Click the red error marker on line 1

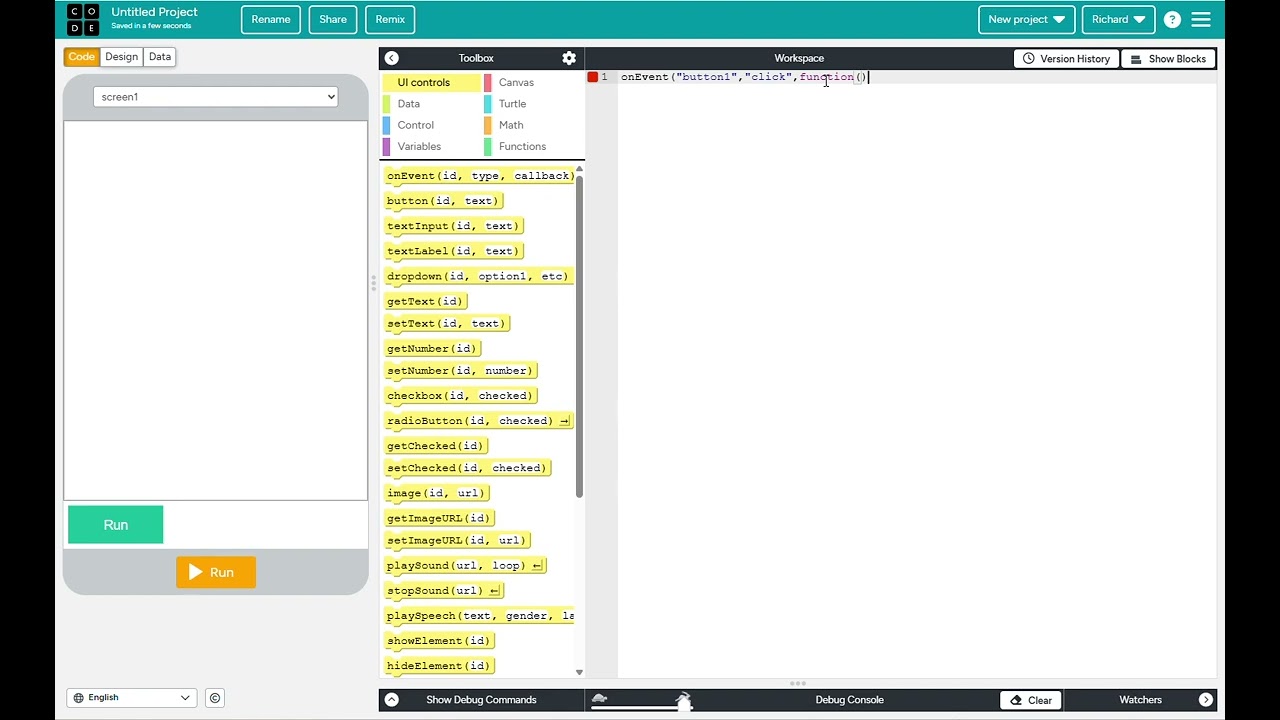[x=592, y=77]
